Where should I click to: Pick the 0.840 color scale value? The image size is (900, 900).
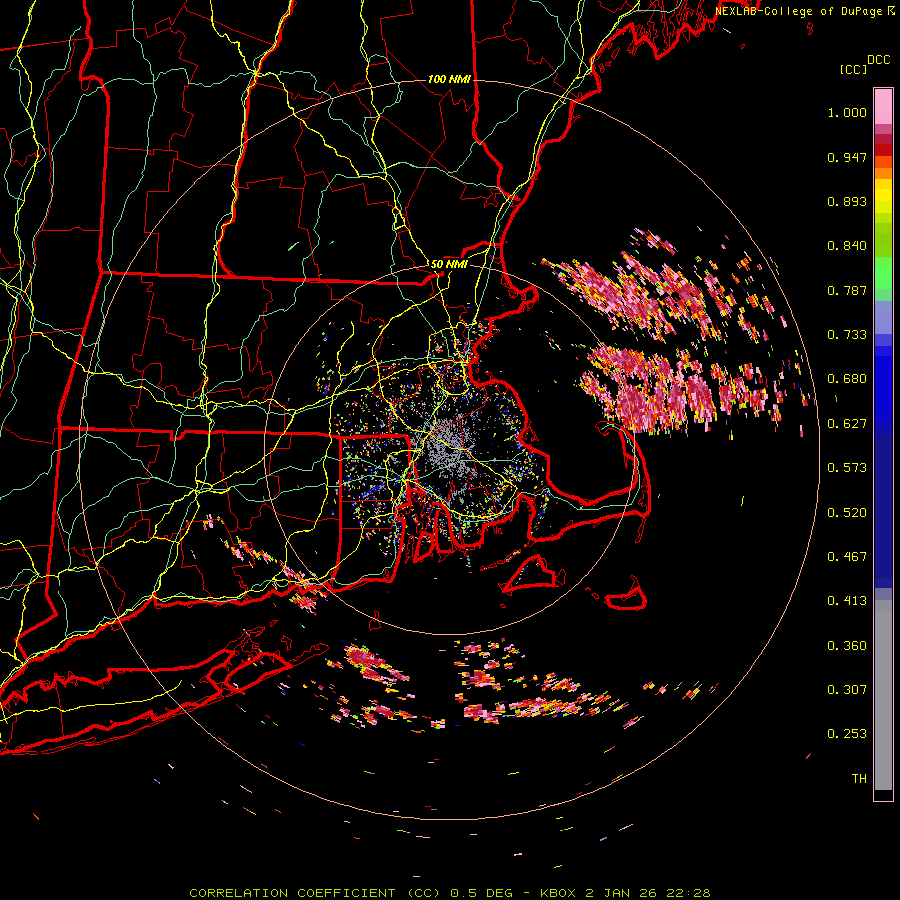[847, 246]
